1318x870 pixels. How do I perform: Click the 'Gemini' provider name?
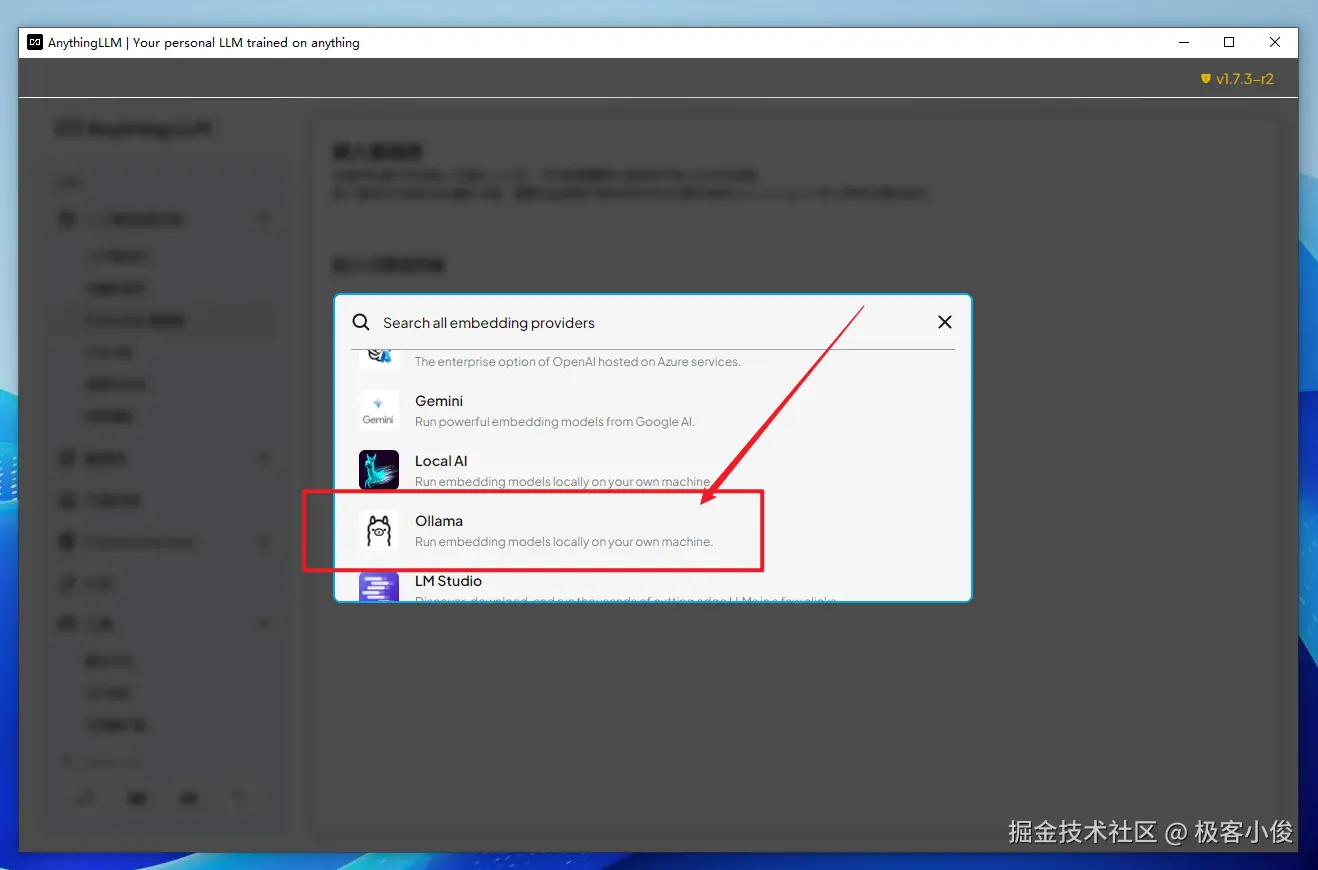tap(439, 401)
